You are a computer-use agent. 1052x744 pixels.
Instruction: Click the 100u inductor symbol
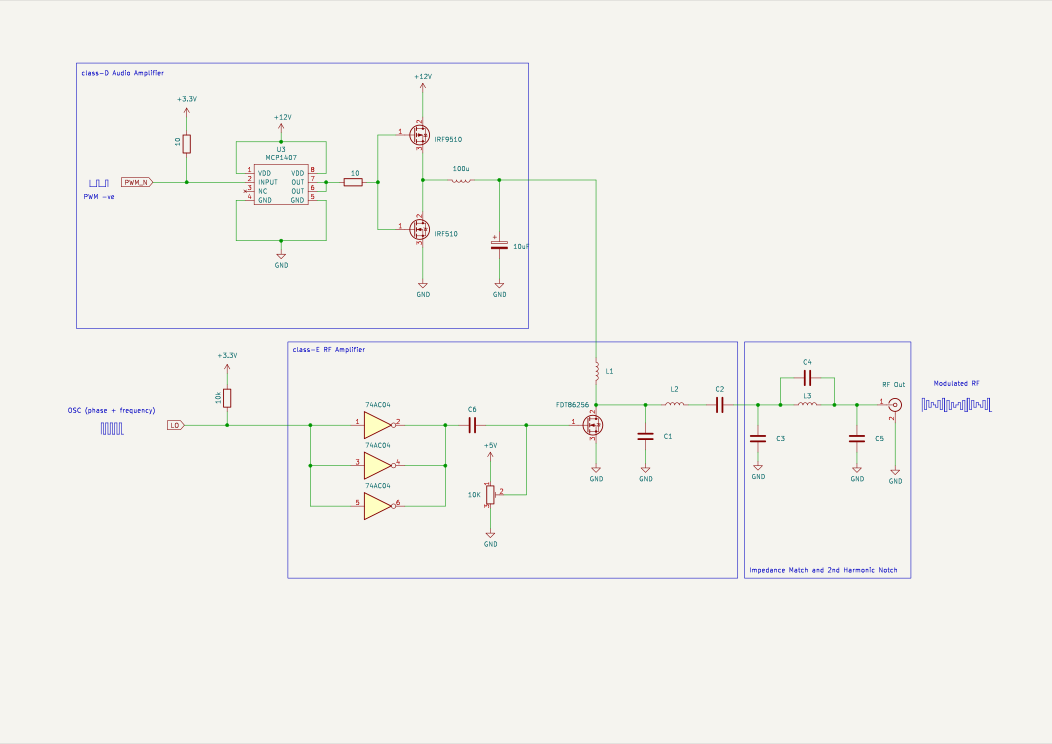point(460,180)
